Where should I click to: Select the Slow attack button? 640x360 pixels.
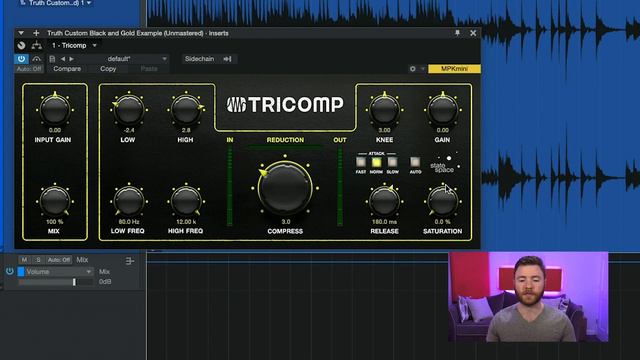pos(392,162)
